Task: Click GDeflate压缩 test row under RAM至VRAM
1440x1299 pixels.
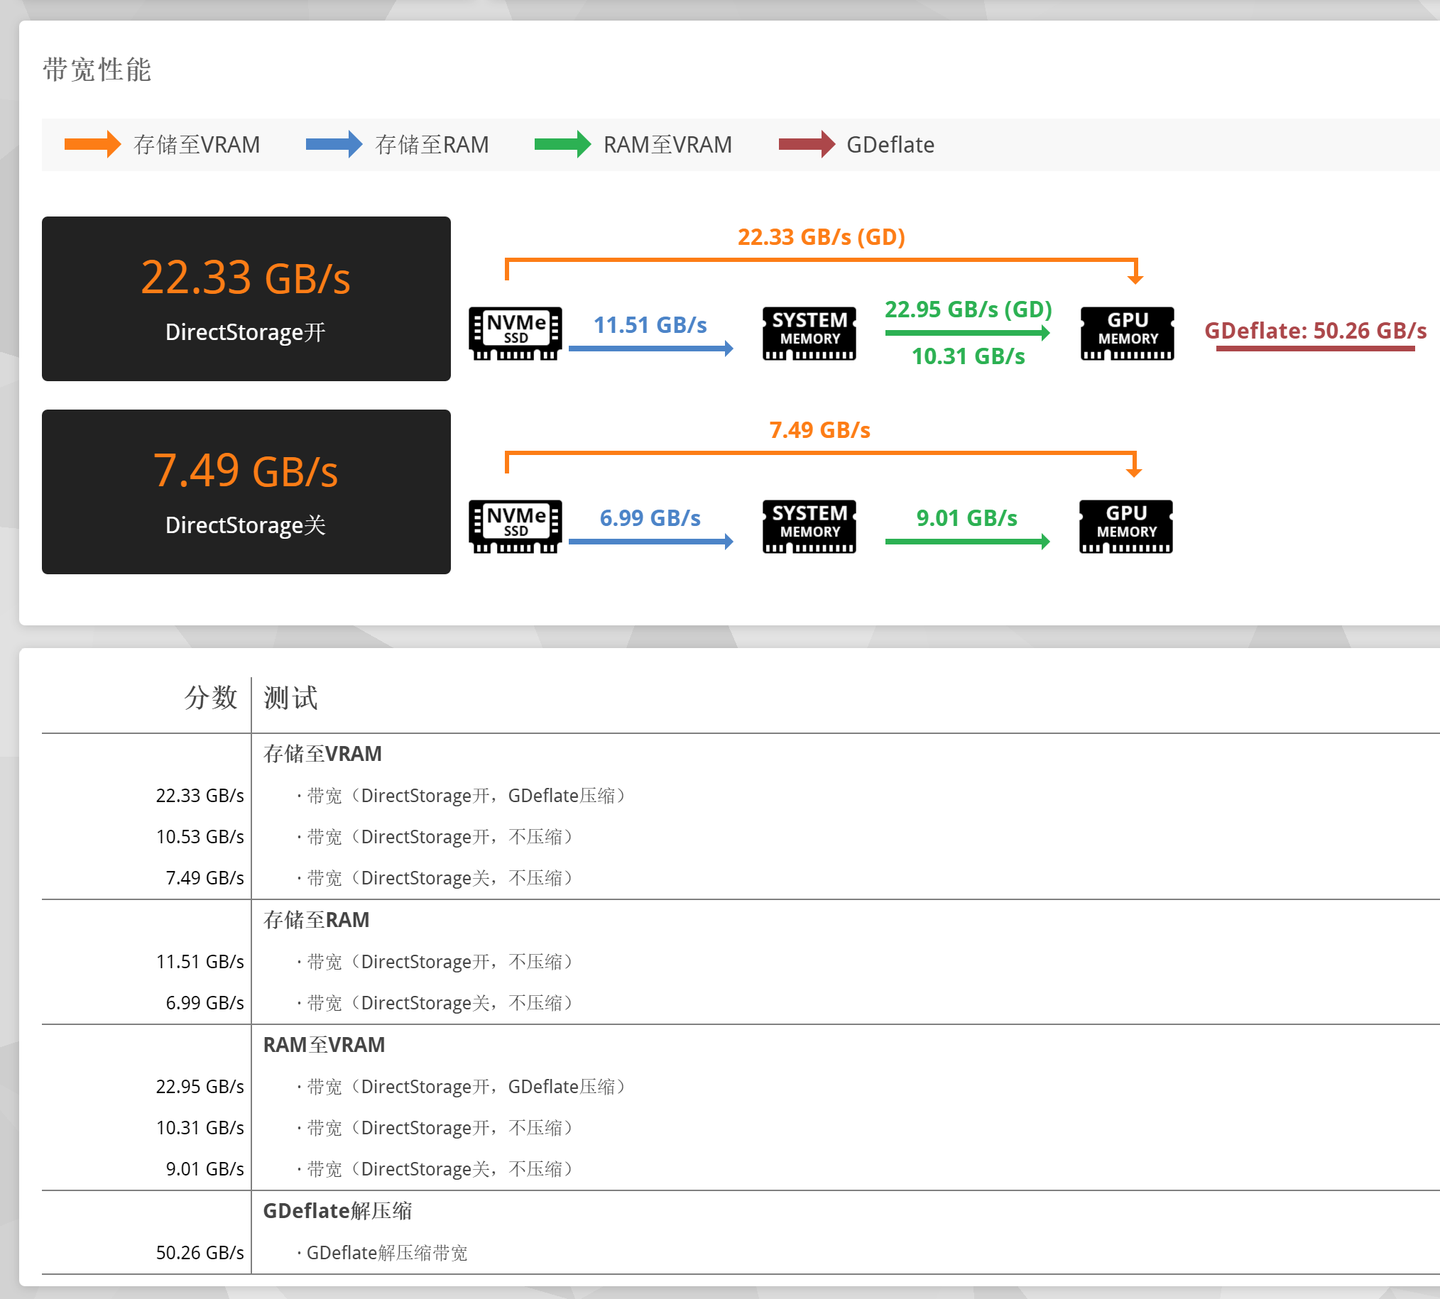Action: tap(461, 1087)
